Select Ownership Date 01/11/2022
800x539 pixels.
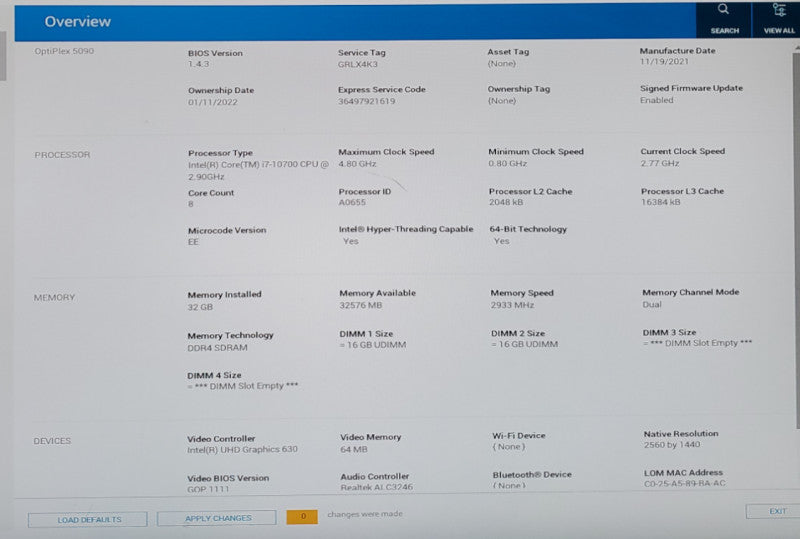pyautogui.click(x=213, y=102)
